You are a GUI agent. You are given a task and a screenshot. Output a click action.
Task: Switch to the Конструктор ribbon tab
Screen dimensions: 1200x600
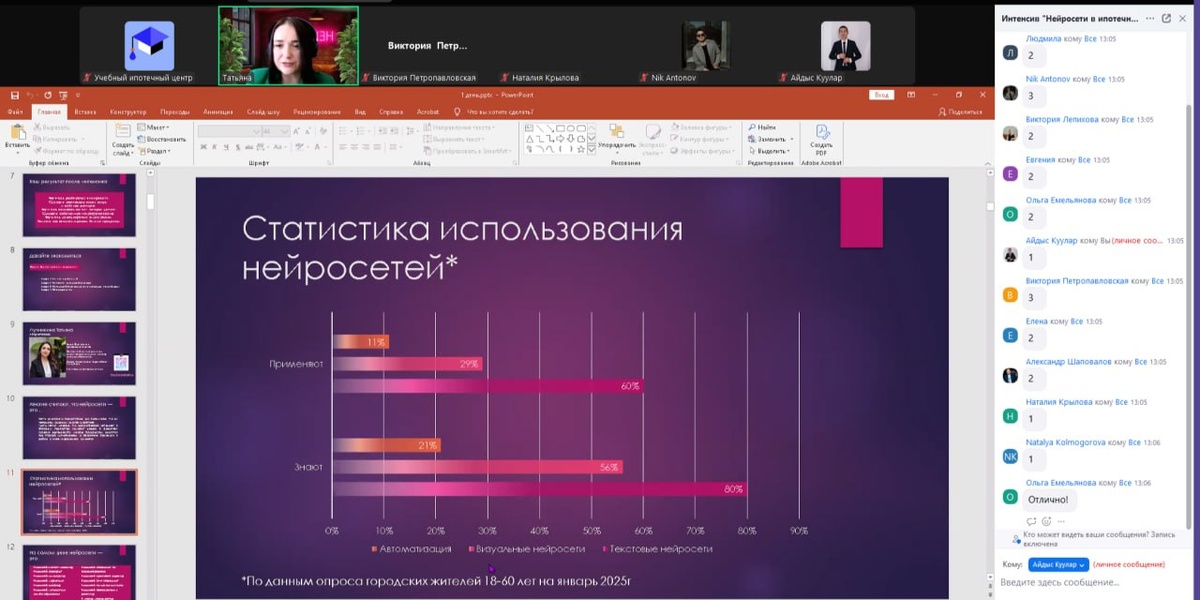(128, 112)
